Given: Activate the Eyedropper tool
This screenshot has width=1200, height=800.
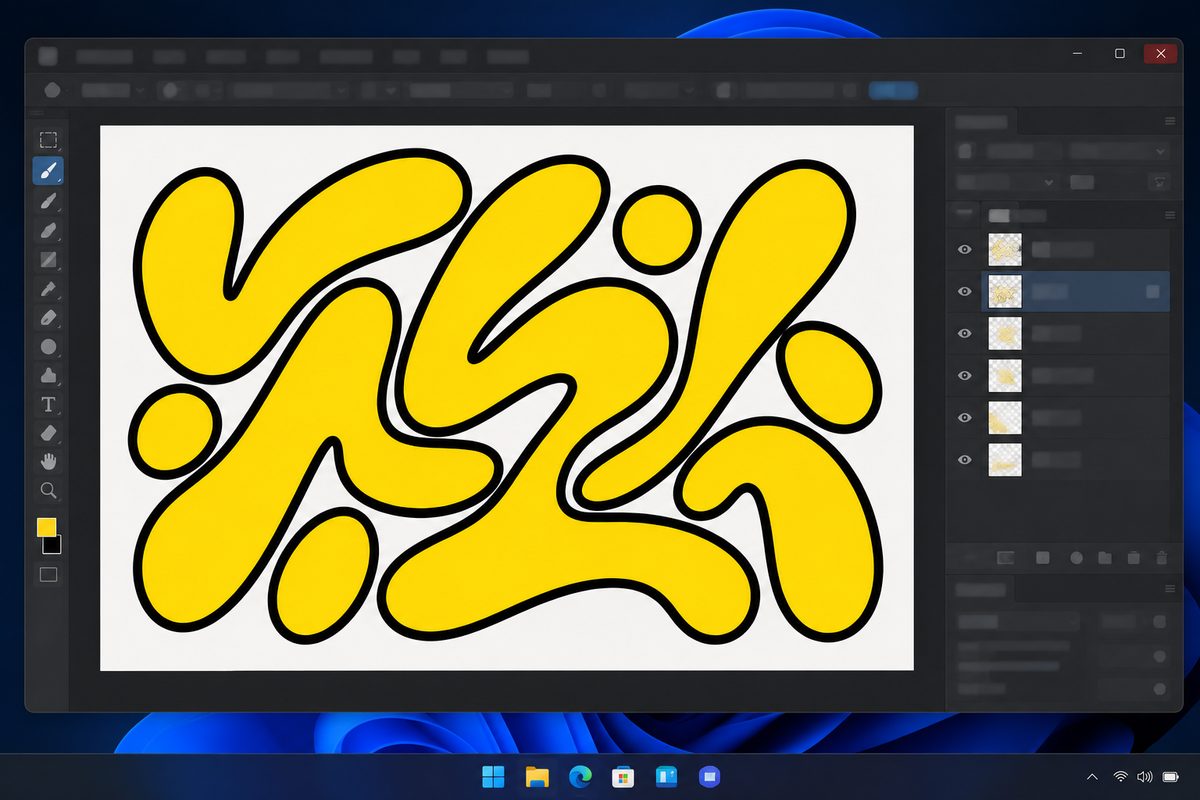Looking at the screenshot, I should pos(48,289).
